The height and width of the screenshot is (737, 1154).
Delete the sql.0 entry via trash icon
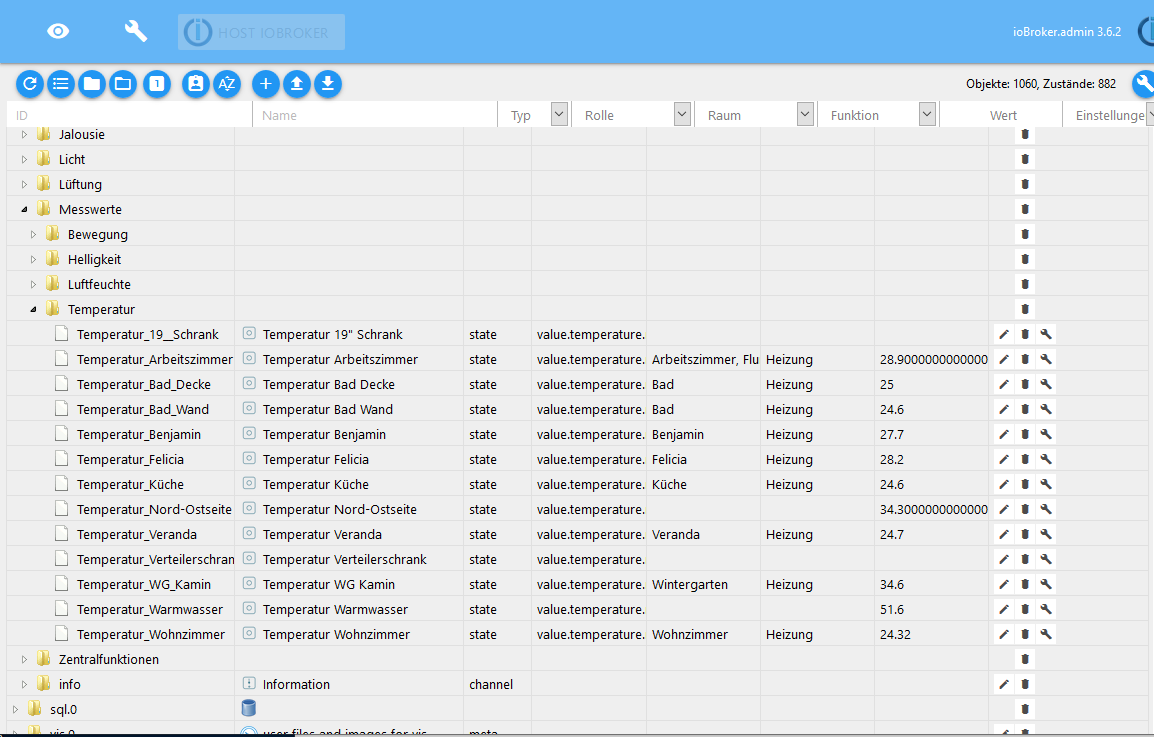click(x=1024, y=710)
